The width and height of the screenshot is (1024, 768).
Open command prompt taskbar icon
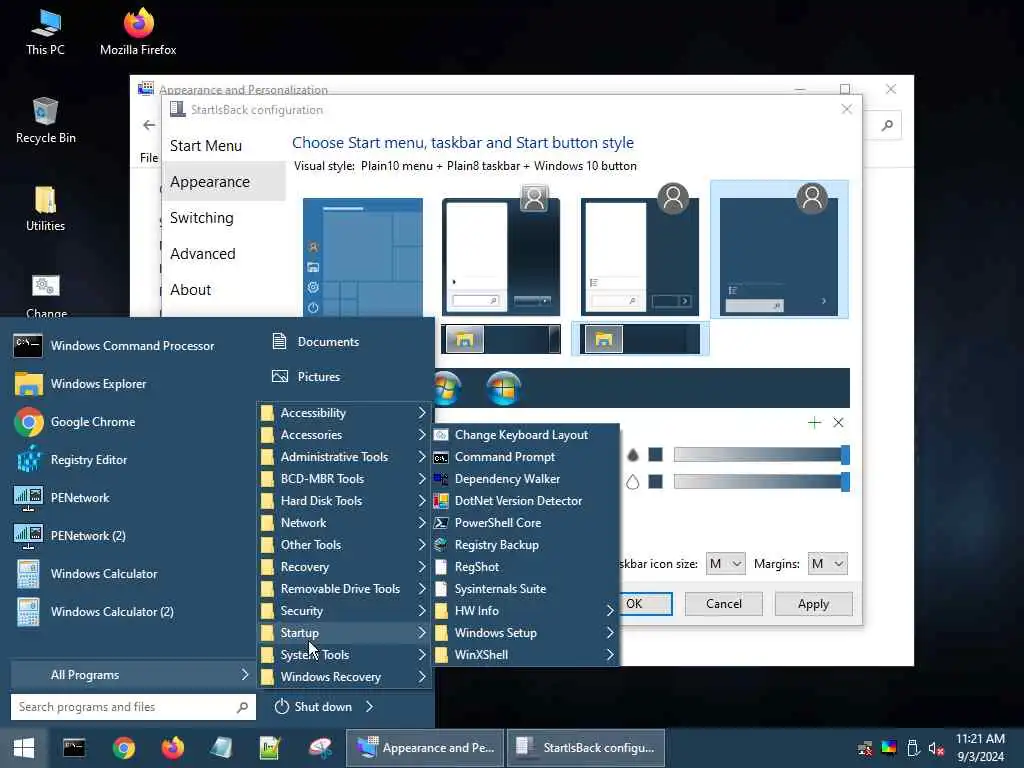[x=74, y=748]
